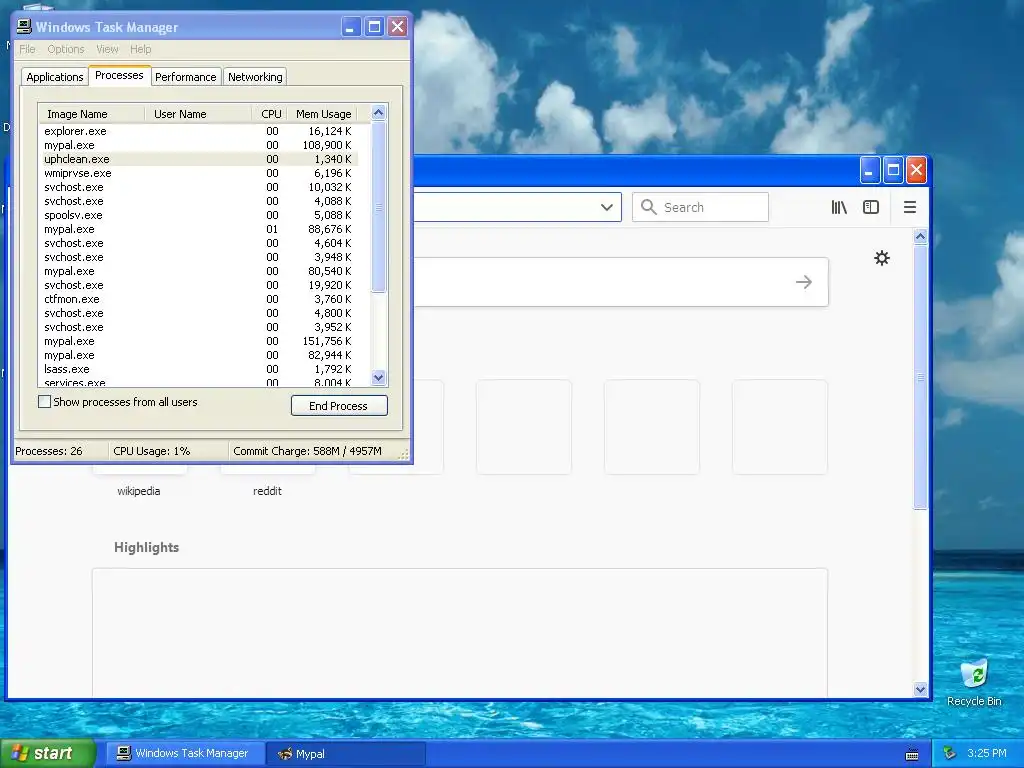Enable Show processes from all users

tap(44, 402)
